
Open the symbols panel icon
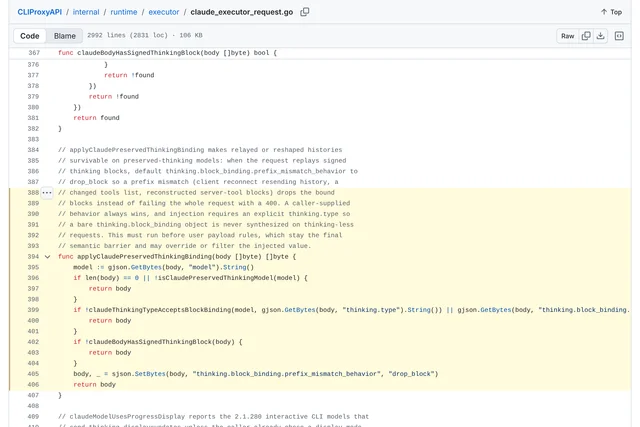coord(619,36)
